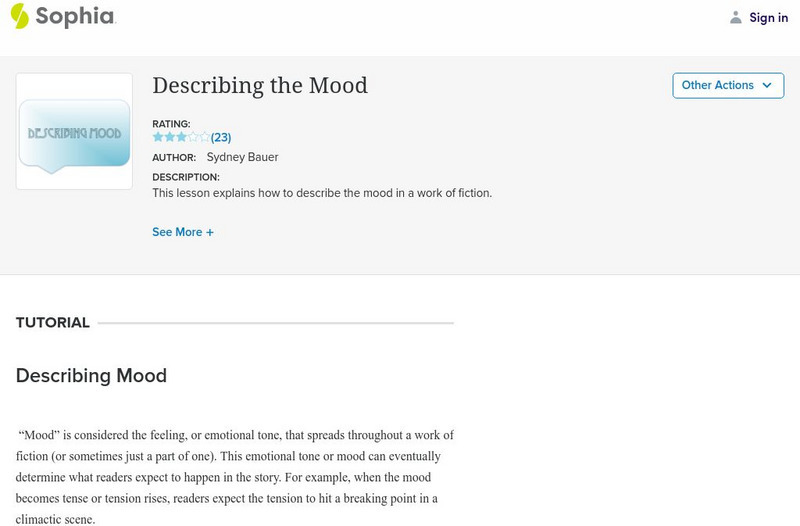The image size is (800, 526).
Task: Click the lesson description sentence
Action: (322, 193)
